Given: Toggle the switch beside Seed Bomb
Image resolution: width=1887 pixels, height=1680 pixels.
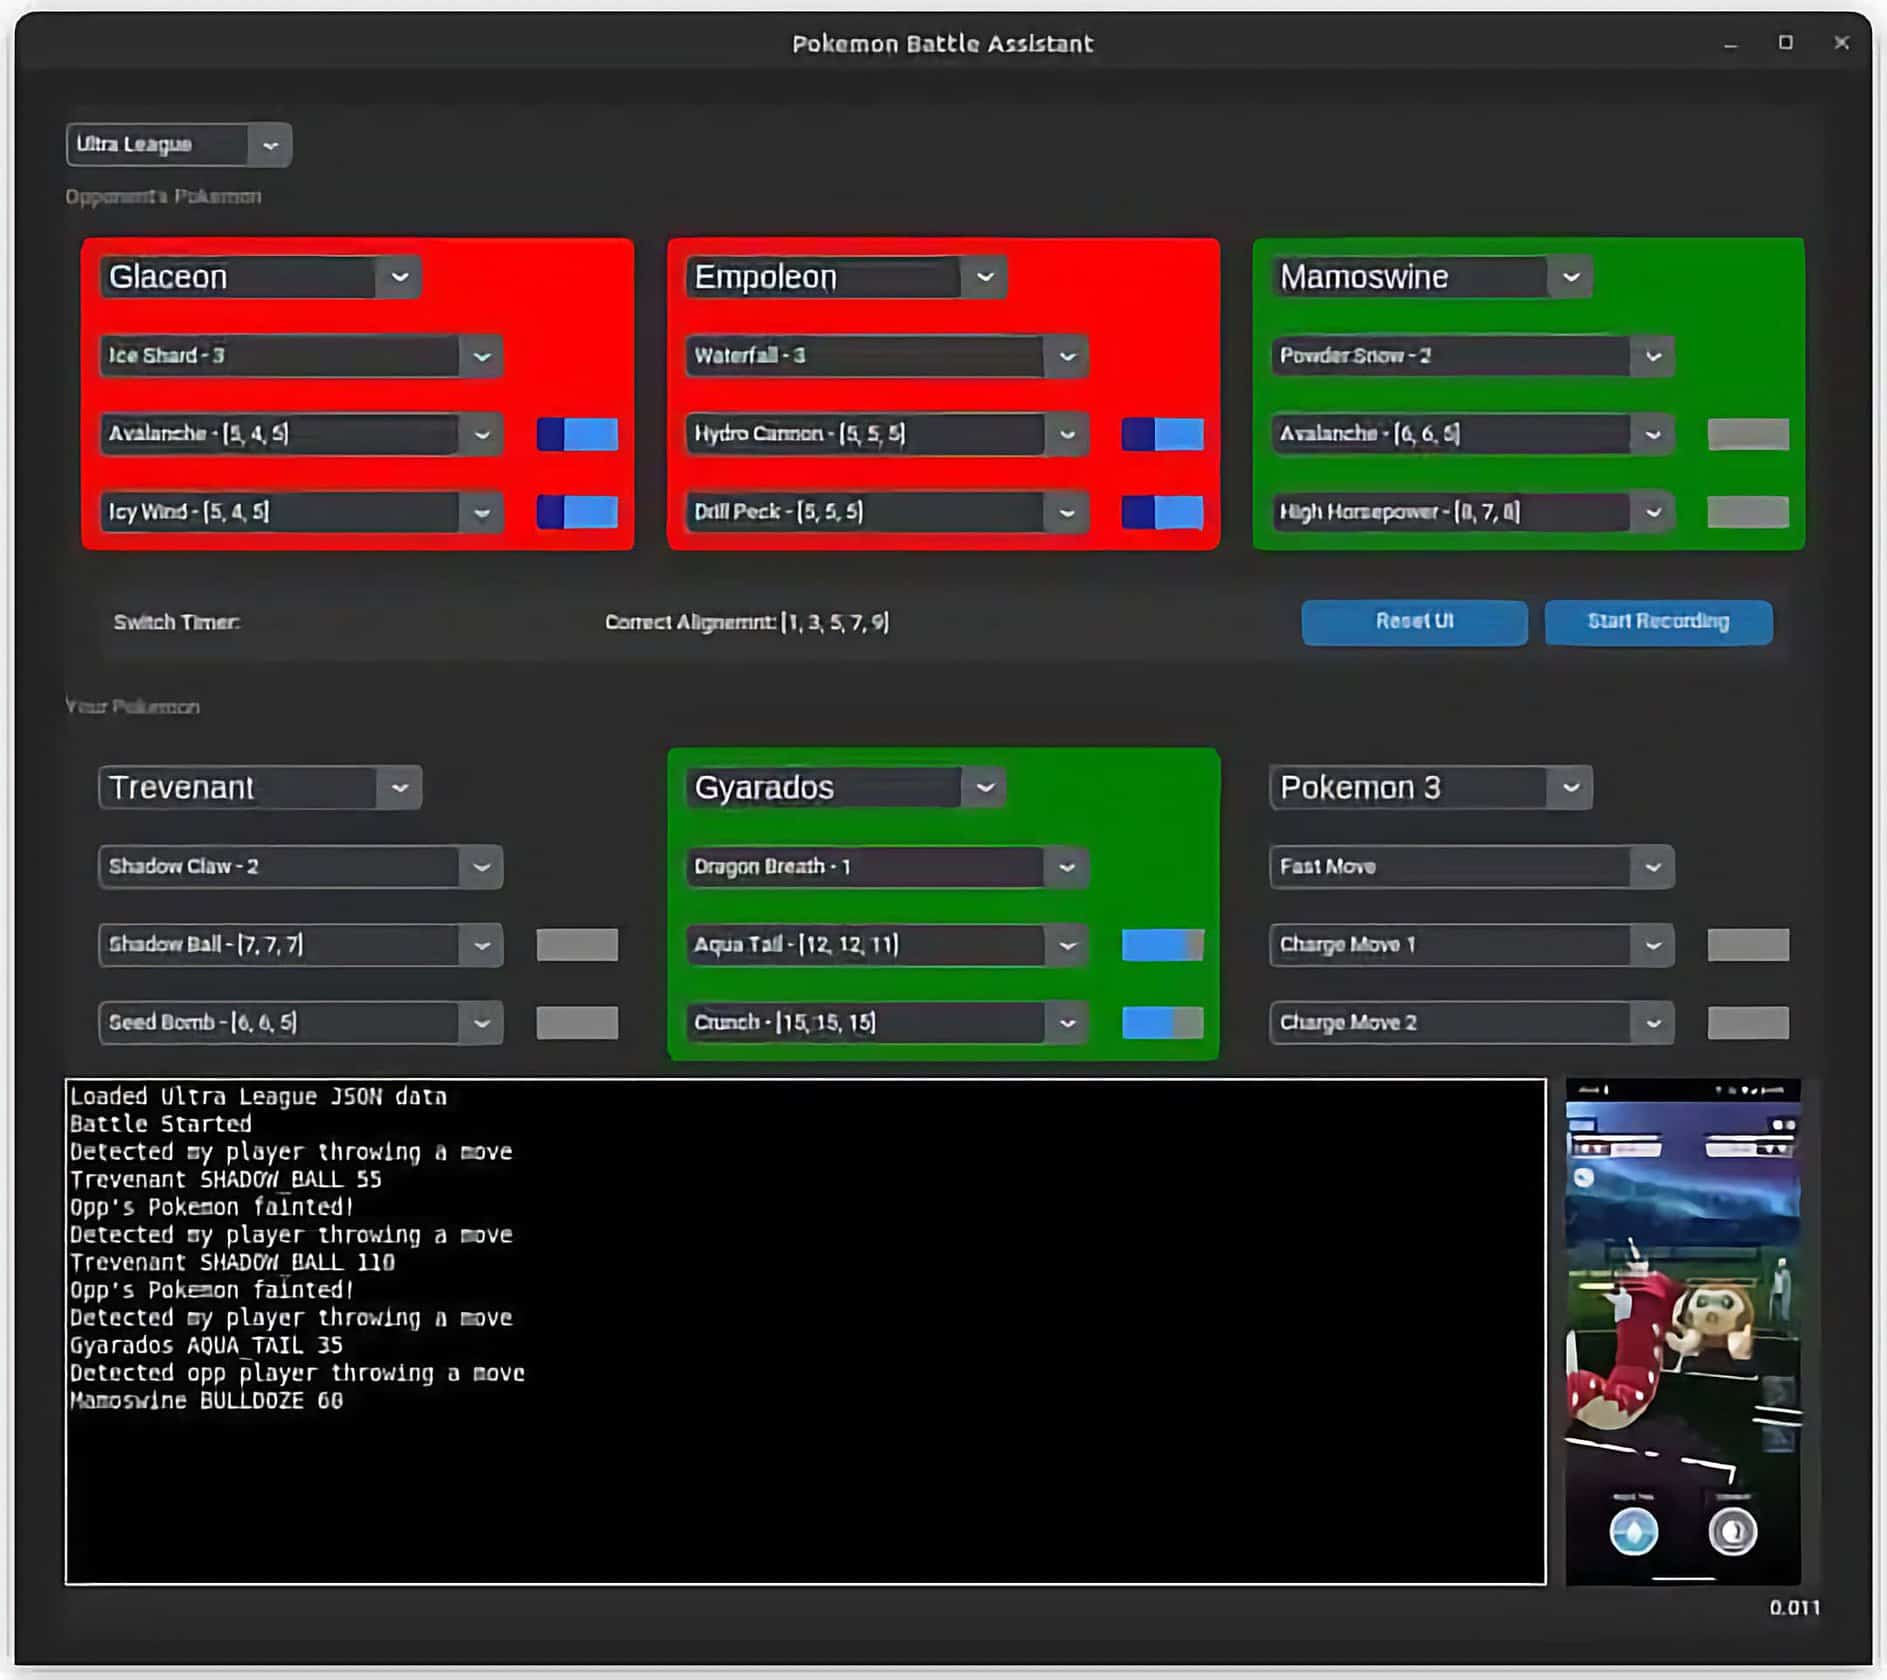Looking at the screenshot, I should 577,1023.
